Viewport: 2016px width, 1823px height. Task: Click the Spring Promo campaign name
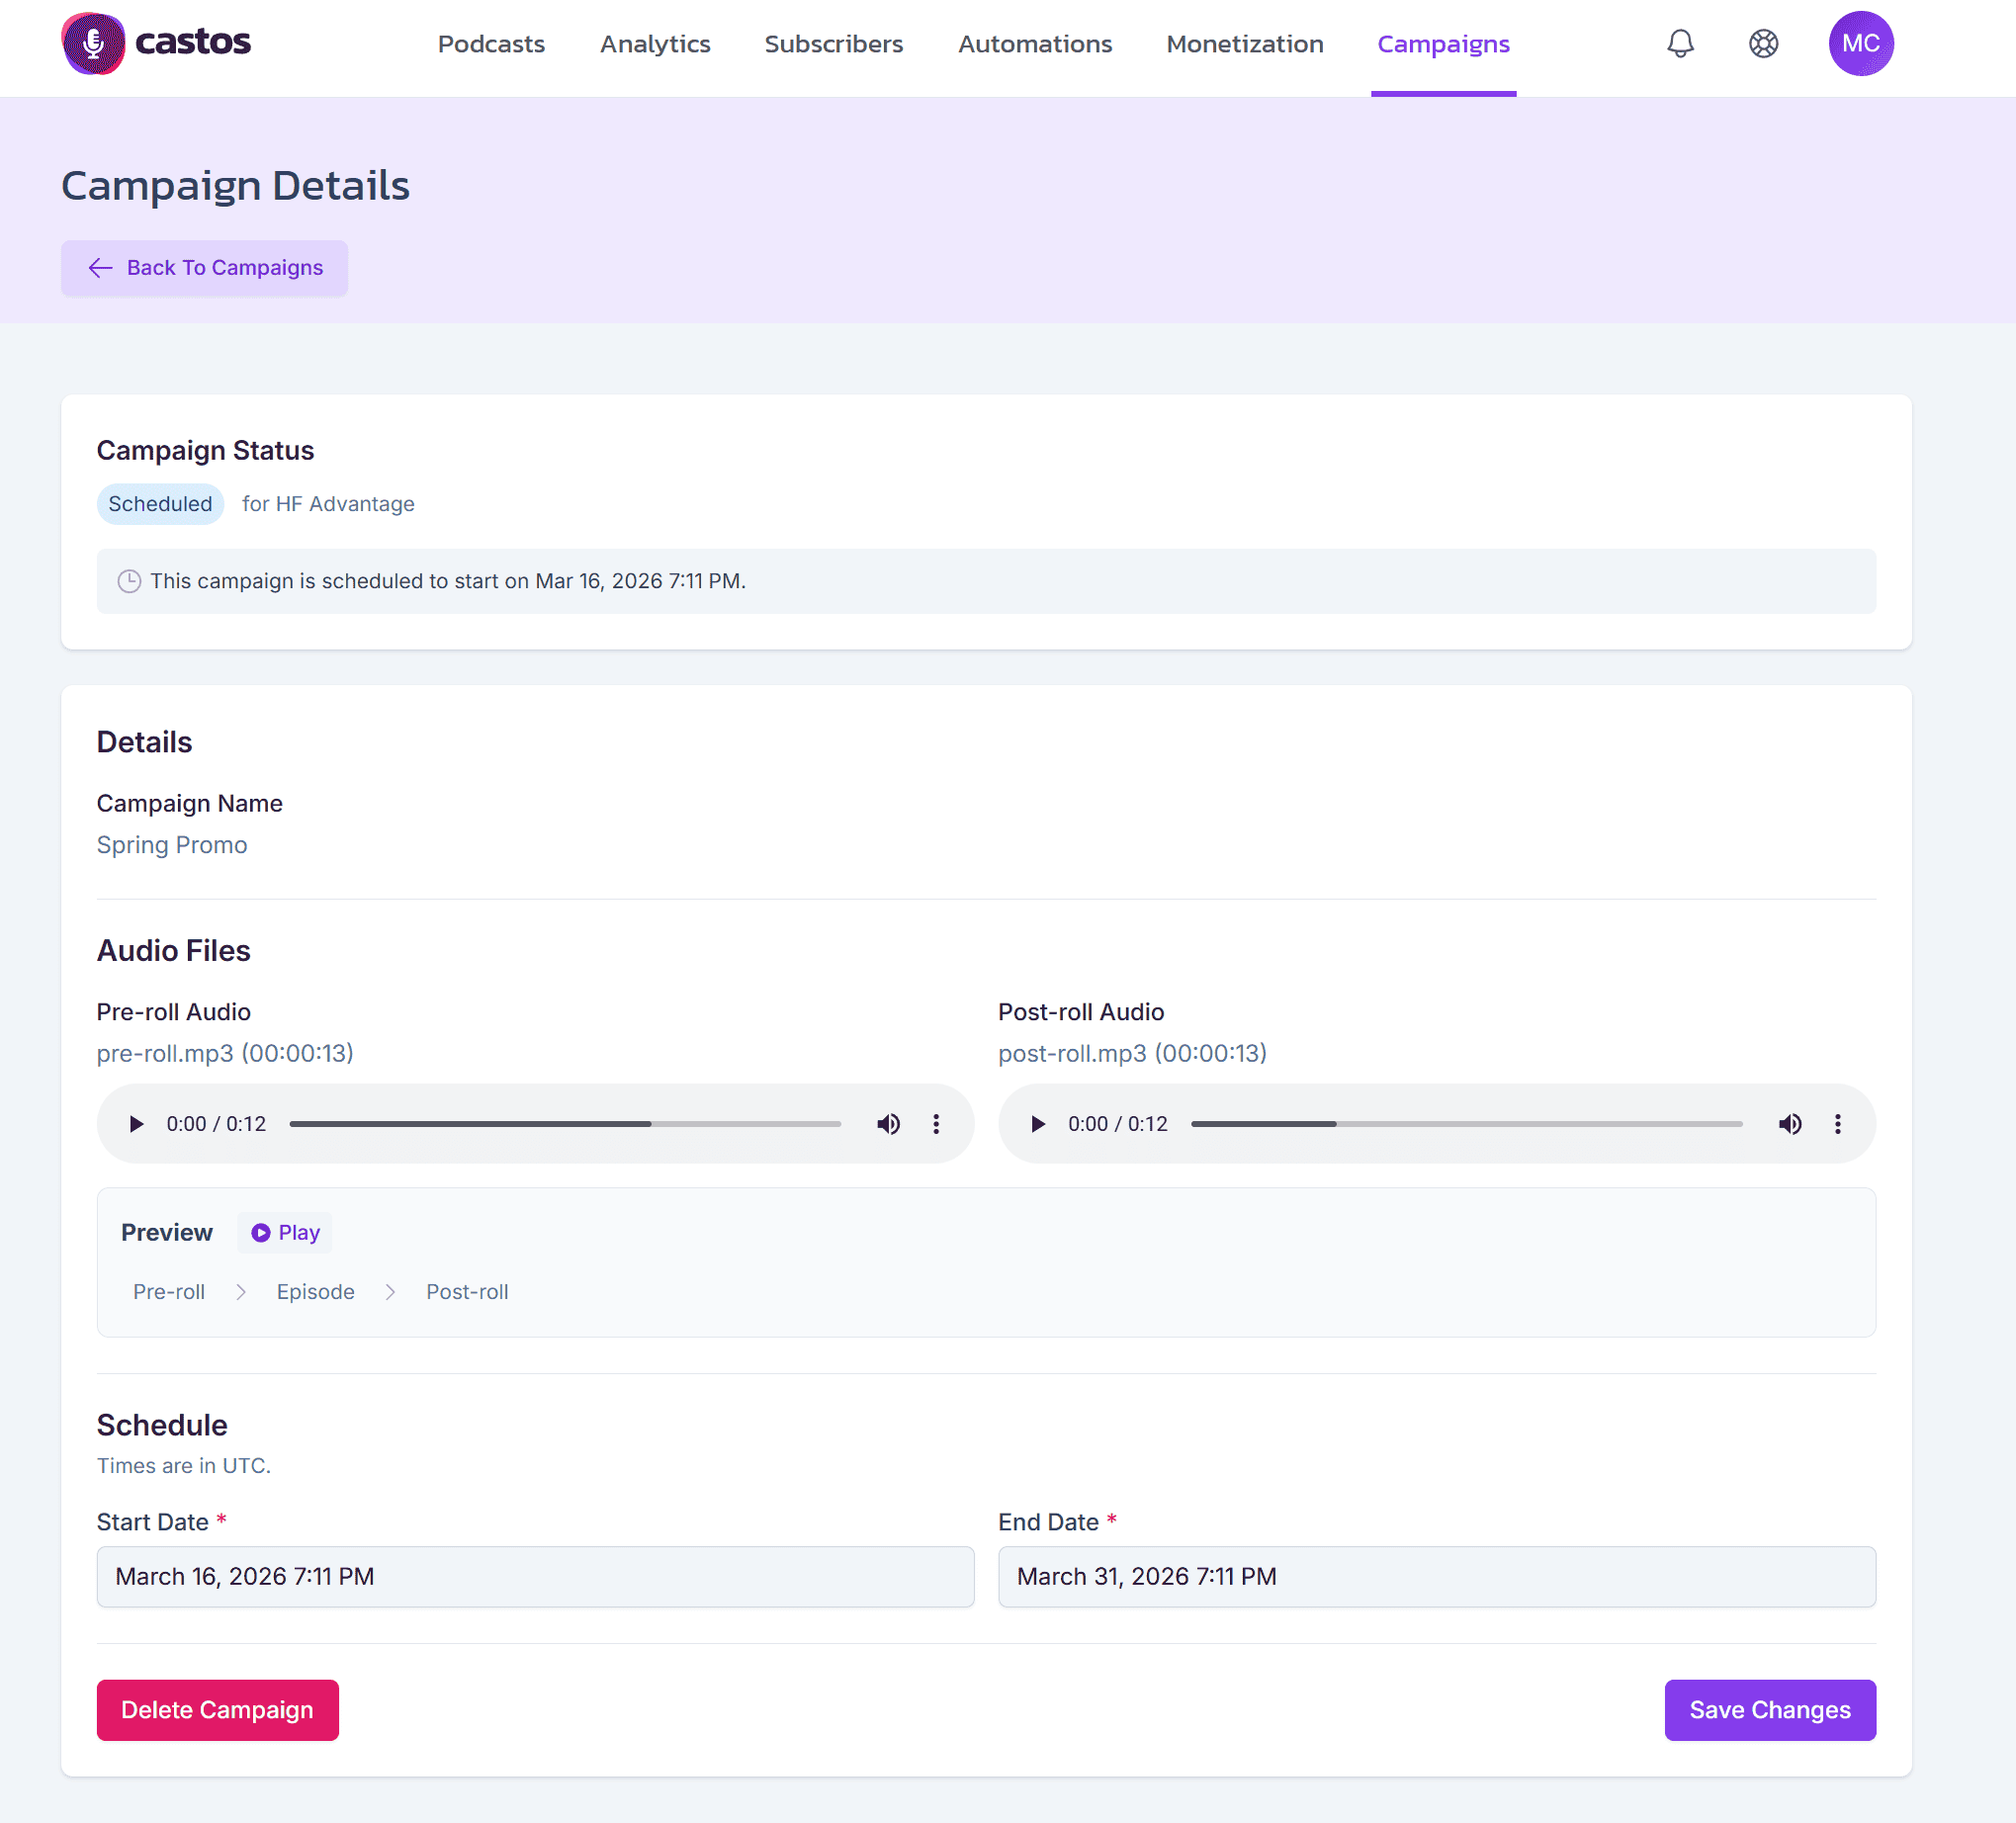pyautogui.click(x=172, y=845)
